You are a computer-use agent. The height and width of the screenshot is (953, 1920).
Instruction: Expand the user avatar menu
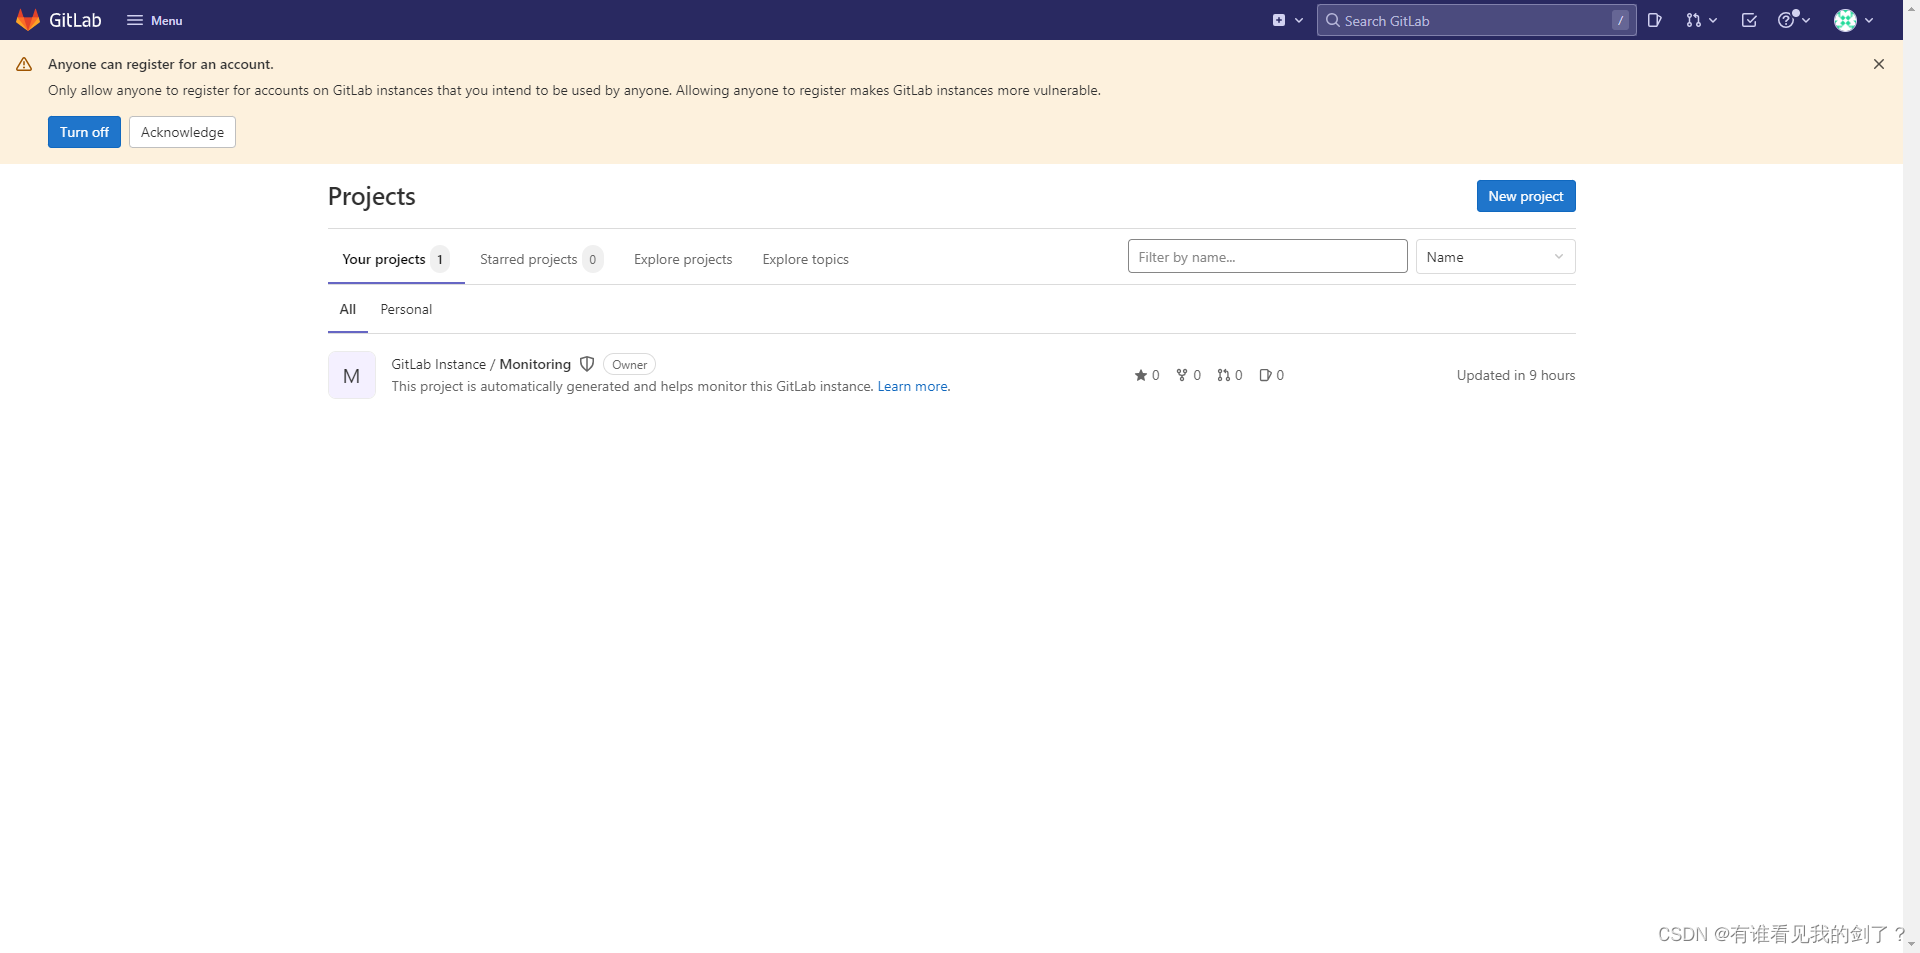[1852, 20]
